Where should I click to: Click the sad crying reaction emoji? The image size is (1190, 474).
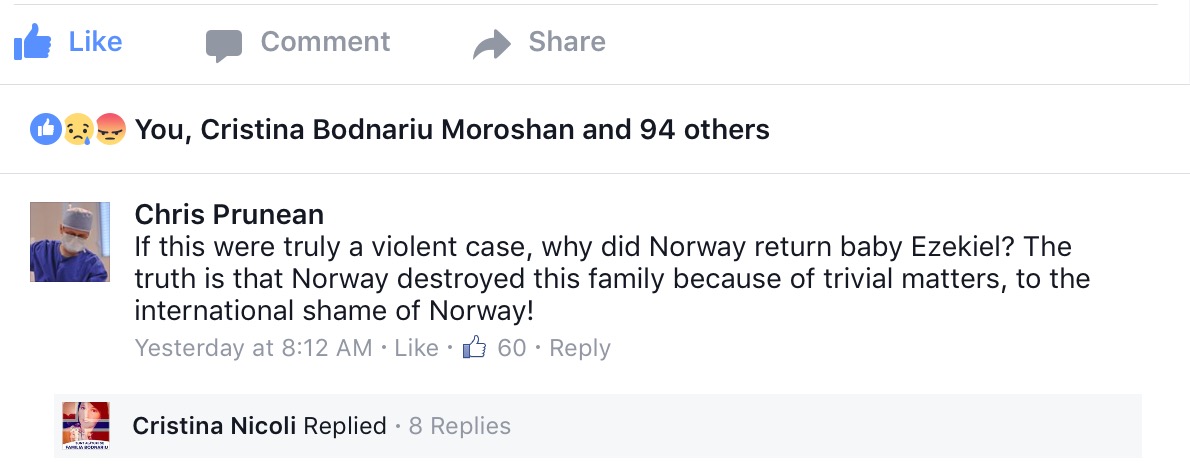click(x=78, y=129)
